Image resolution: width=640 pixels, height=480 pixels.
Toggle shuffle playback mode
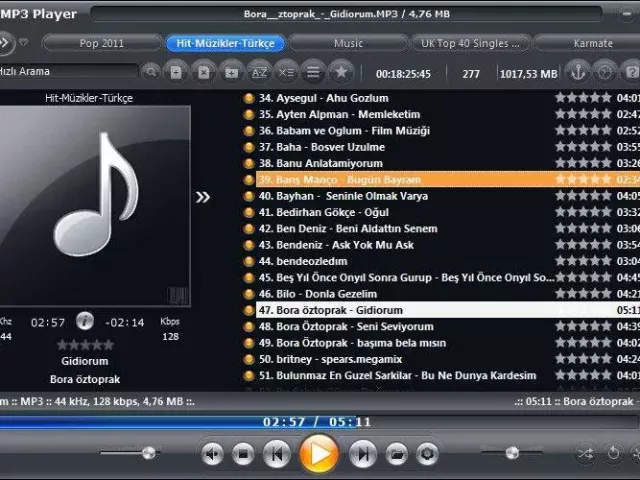tap(586, 453)
